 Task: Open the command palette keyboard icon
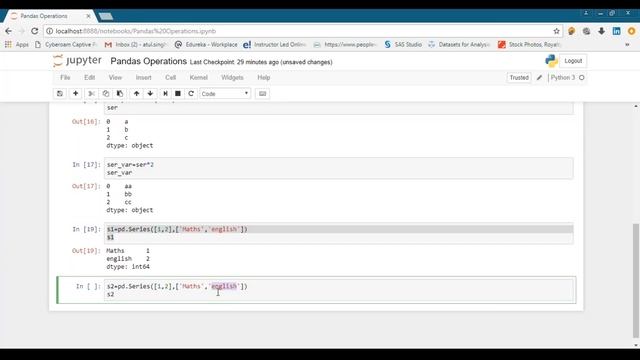262,93
